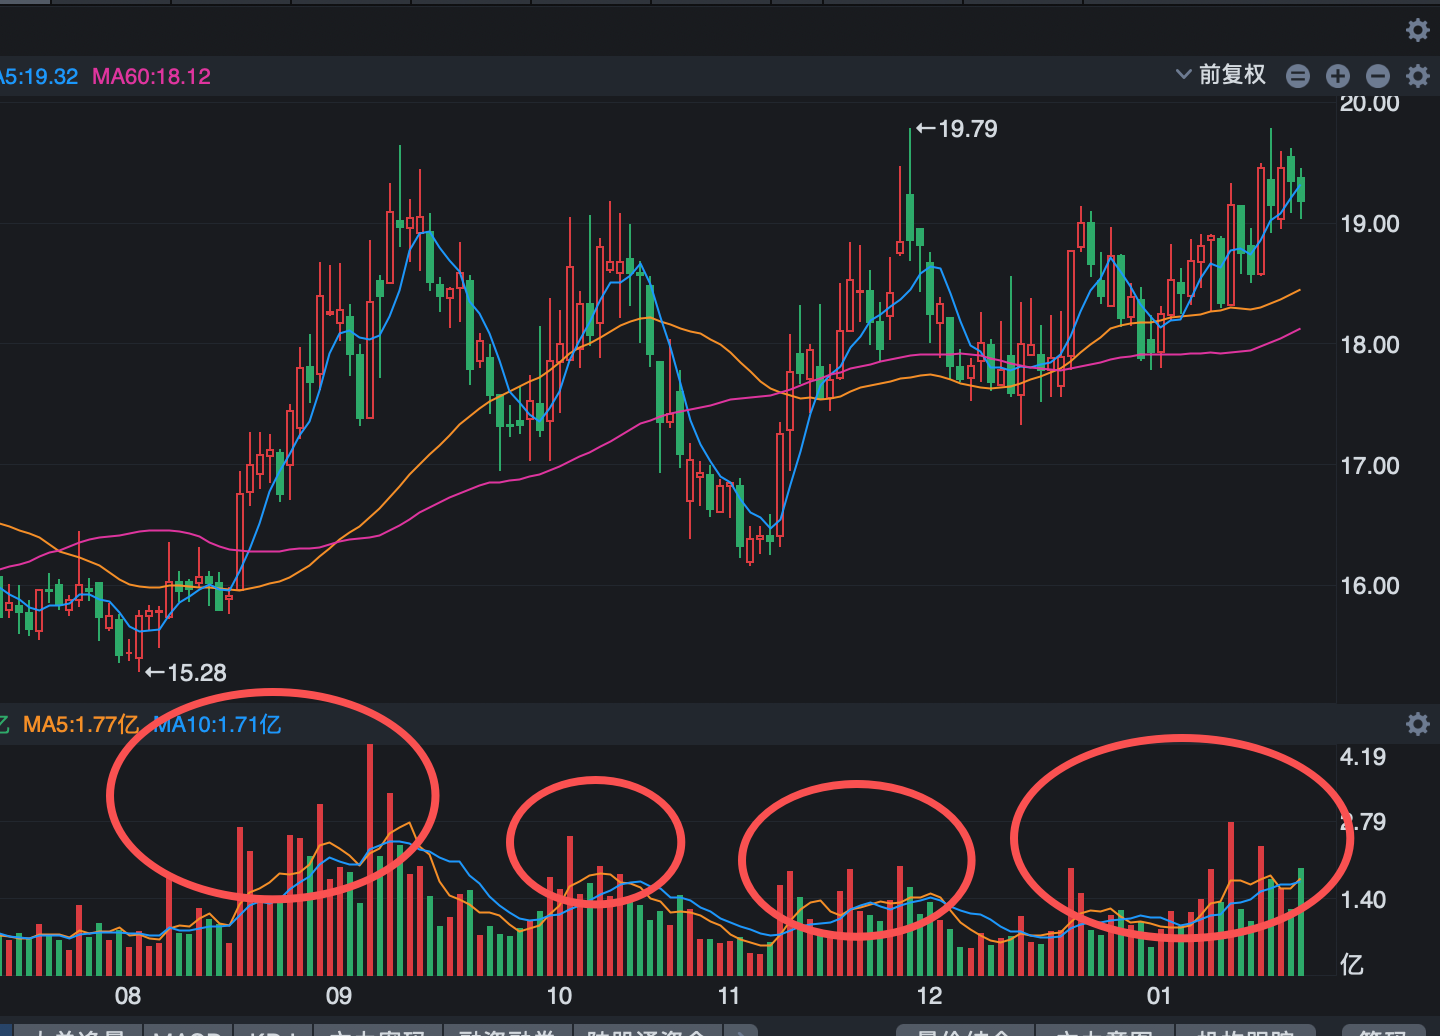Switch to the KDJ indicator tab
This screenshot has width=1440, height=1036.
click(273, 1032)
